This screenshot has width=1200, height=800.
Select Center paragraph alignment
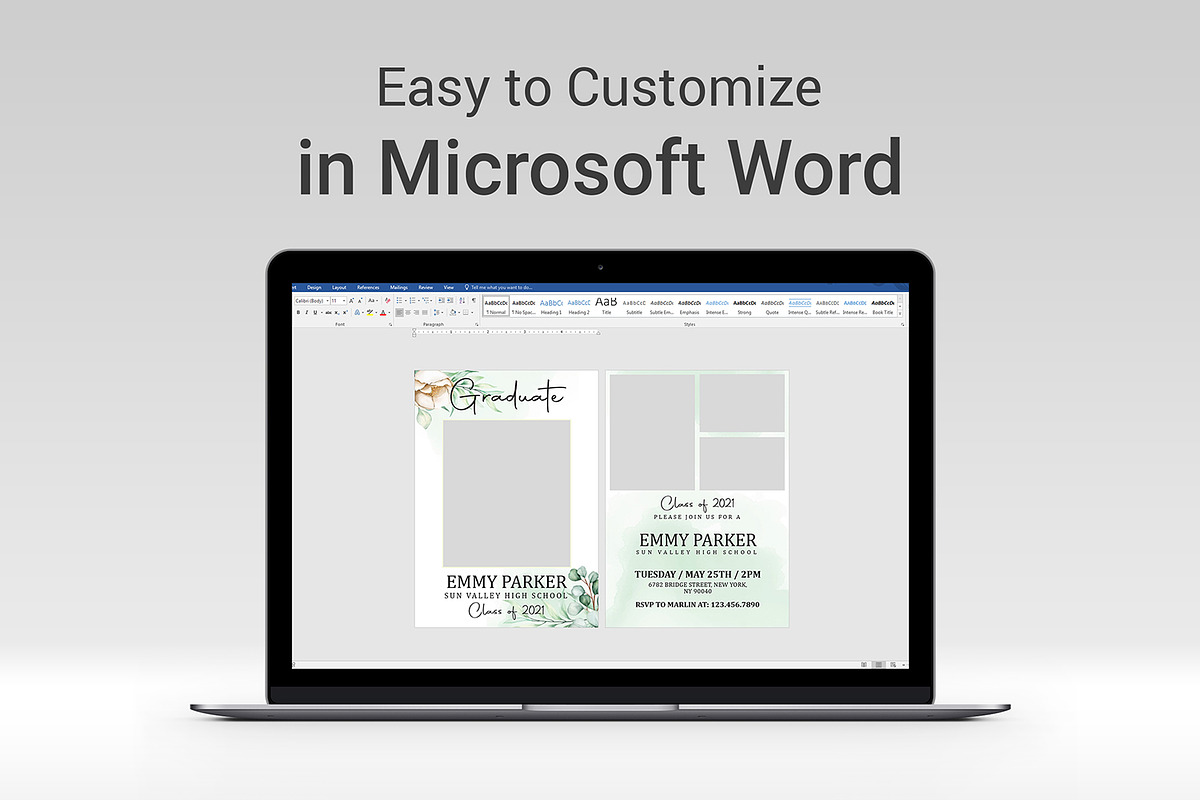pyautogui.click(x=408, y=313)
